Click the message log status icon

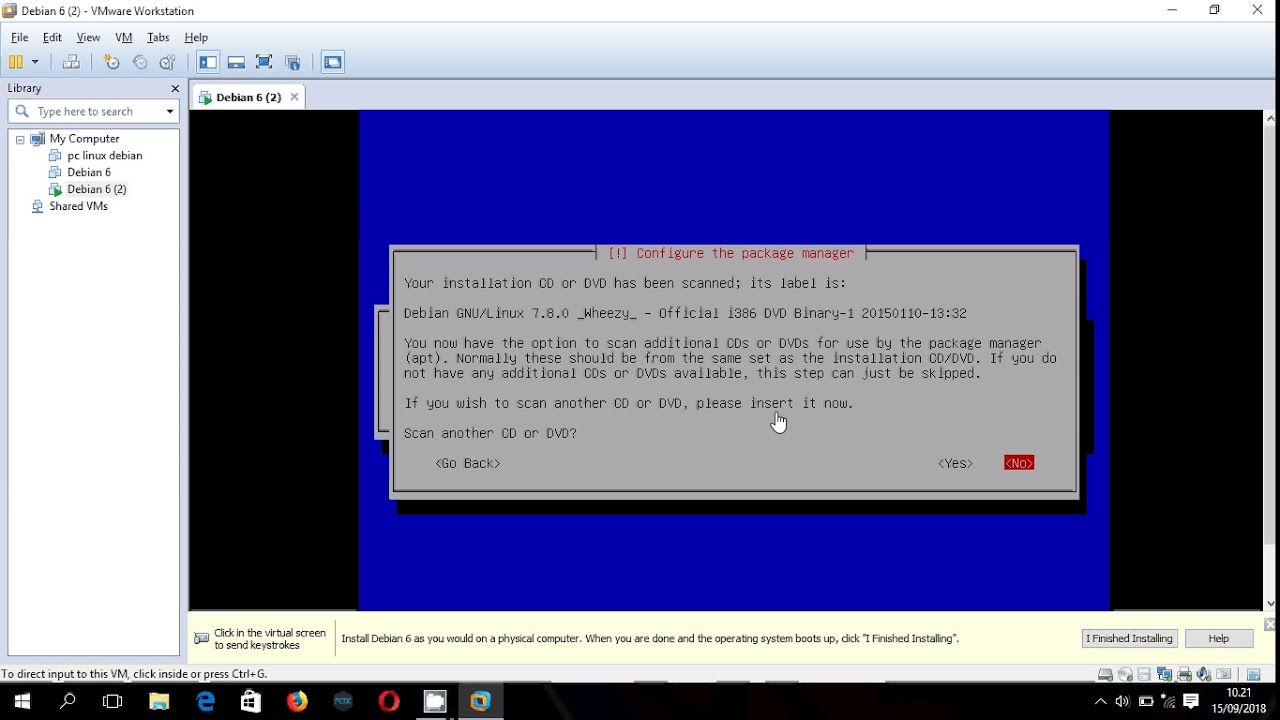click(x=1253, y=675)
